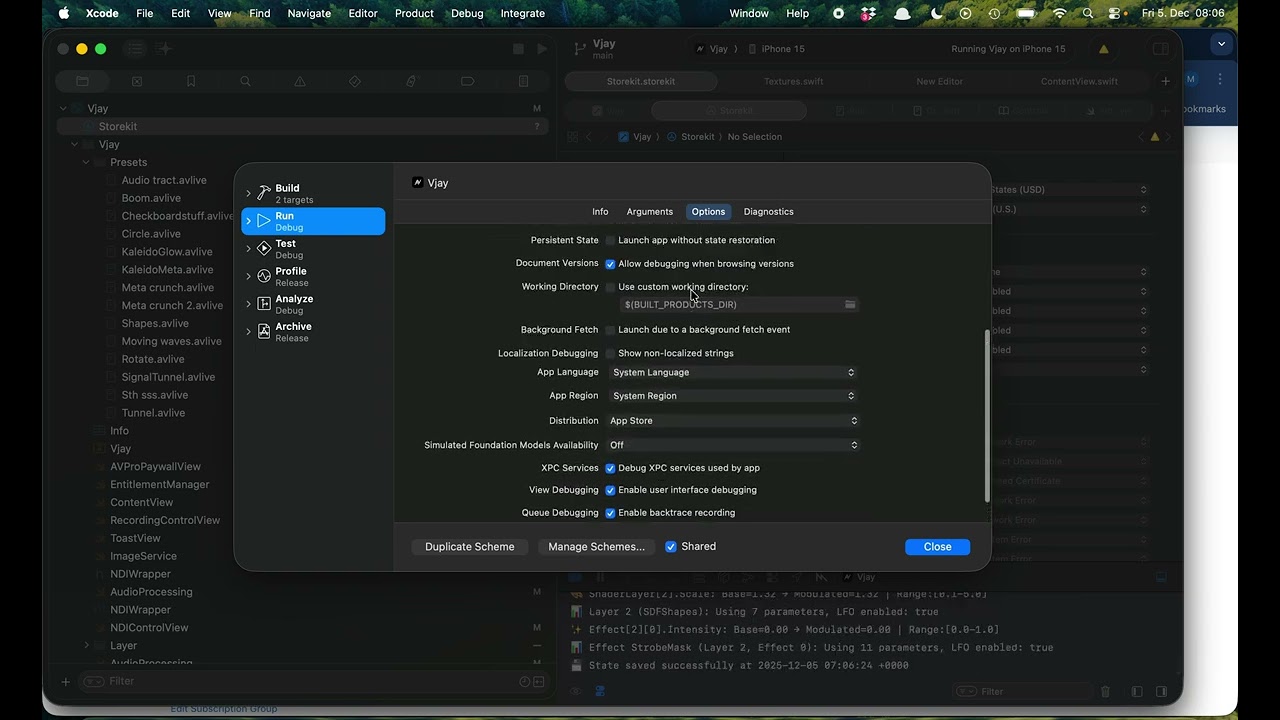Switch to the Diagnostics tab
The width and height of the screenshot is (1280, 720).
769,211
